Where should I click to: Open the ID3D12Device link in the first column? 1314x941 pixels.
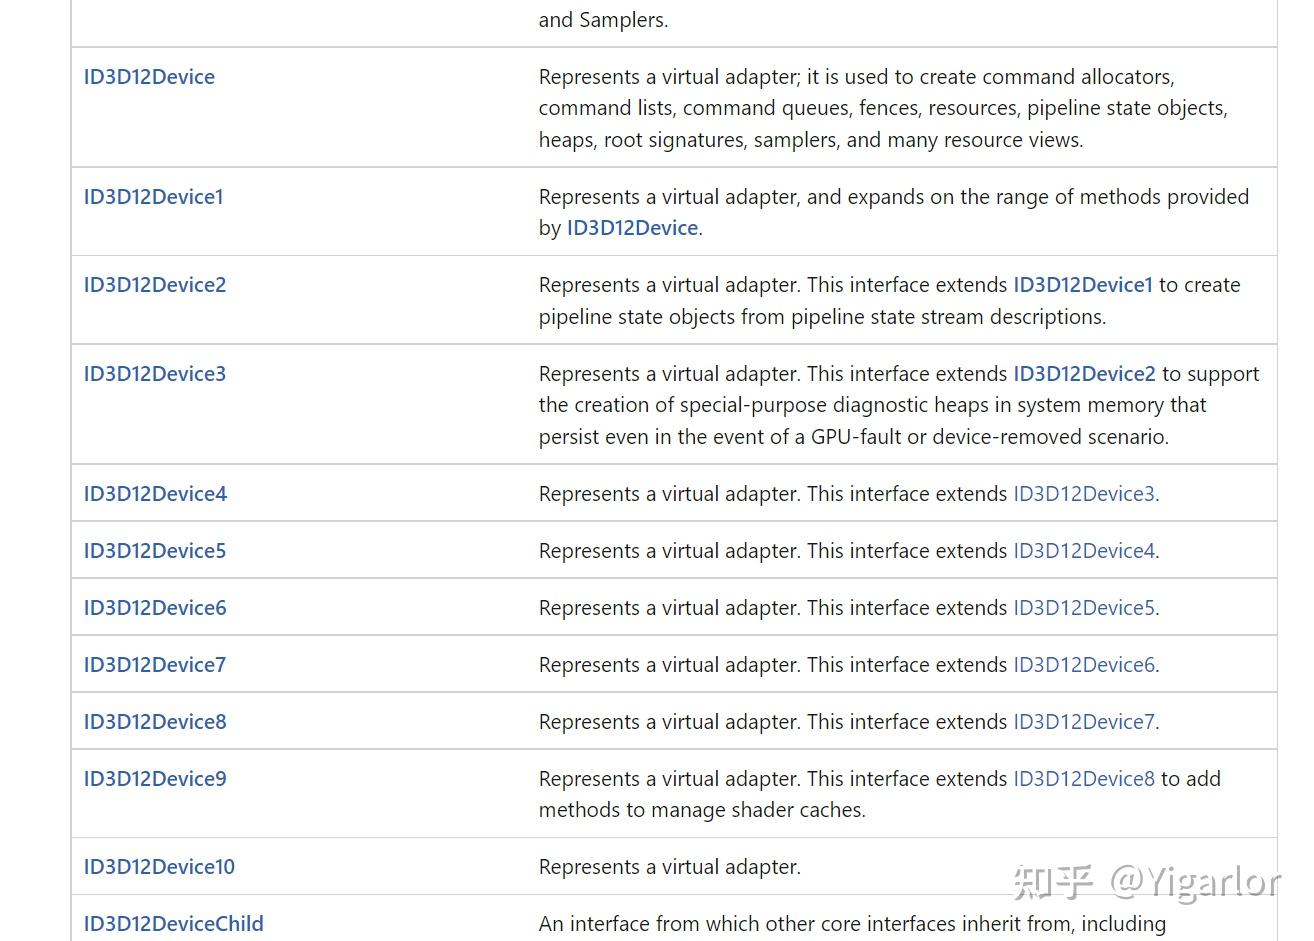coord(149,77)
